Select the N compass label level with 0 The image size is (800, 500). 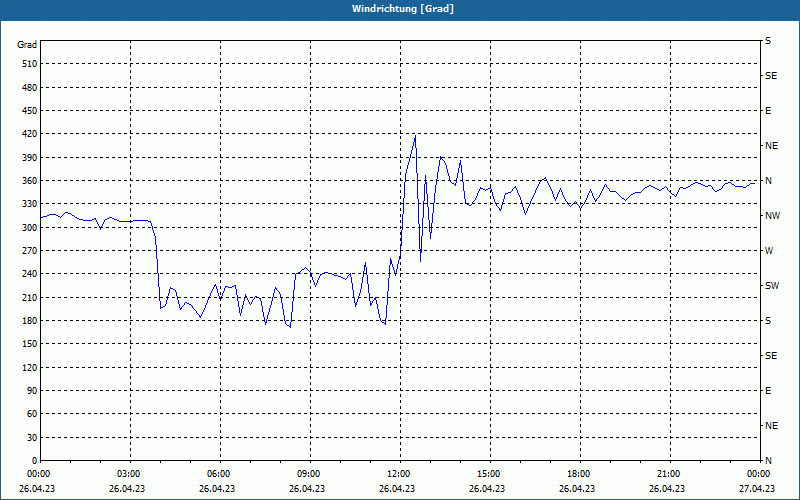point(768,461)
